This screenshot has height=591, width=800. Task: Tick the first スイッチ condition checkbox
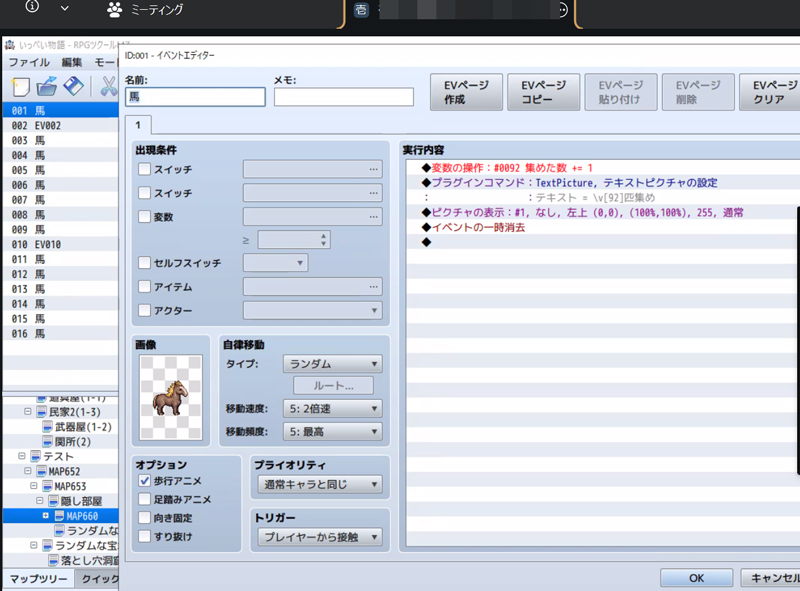coord(145,170)
